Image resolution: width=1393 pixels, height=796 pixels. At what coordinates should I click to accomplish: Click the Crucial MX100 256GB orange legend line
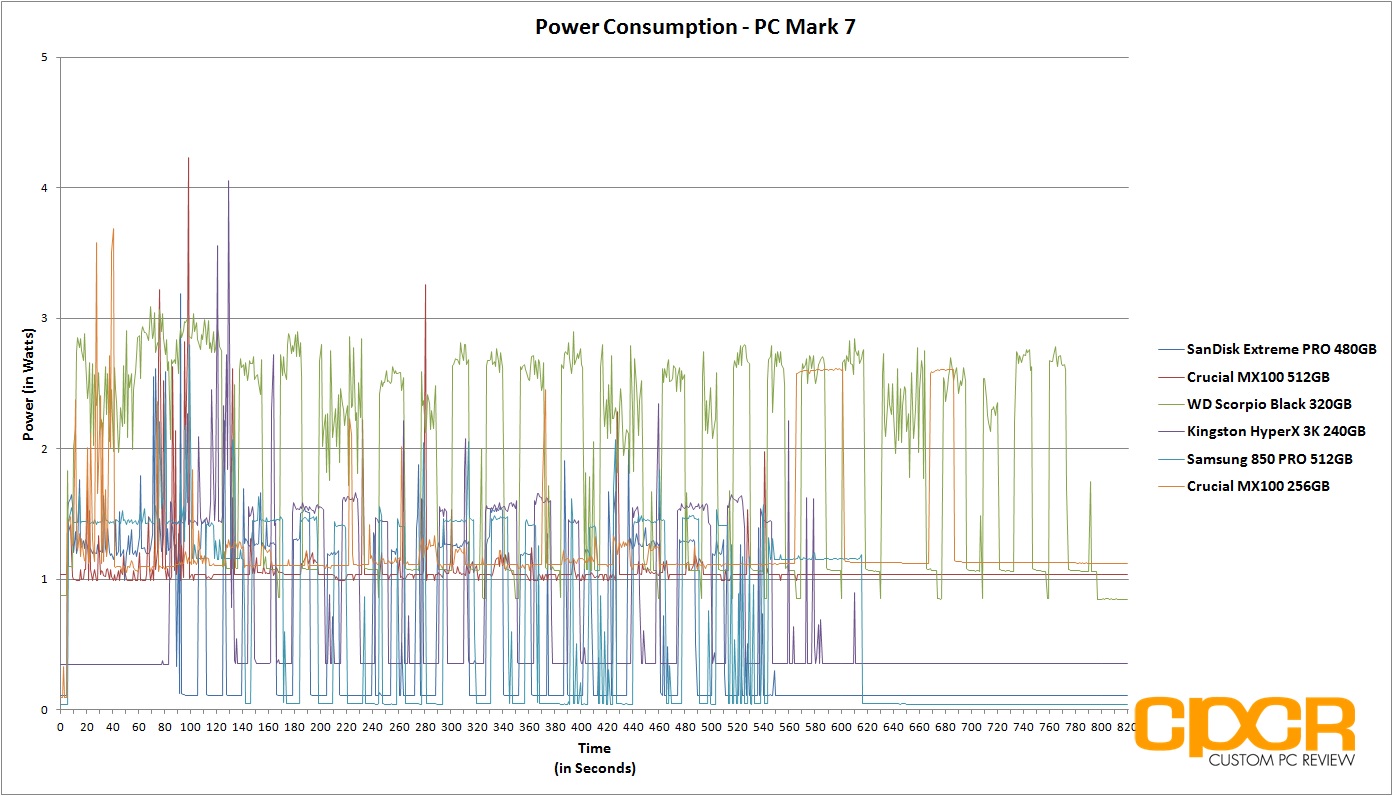tap(1170, 486)
